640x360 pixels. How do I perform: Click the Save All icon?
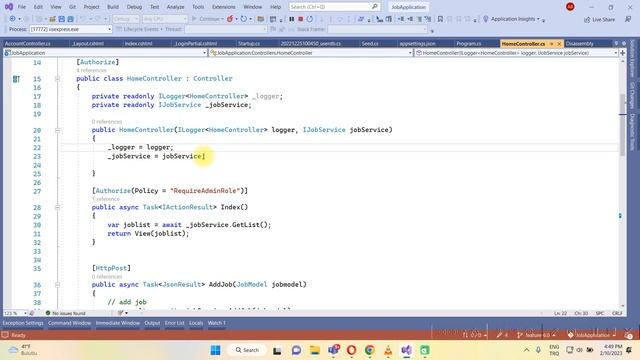tap(70, 19)
